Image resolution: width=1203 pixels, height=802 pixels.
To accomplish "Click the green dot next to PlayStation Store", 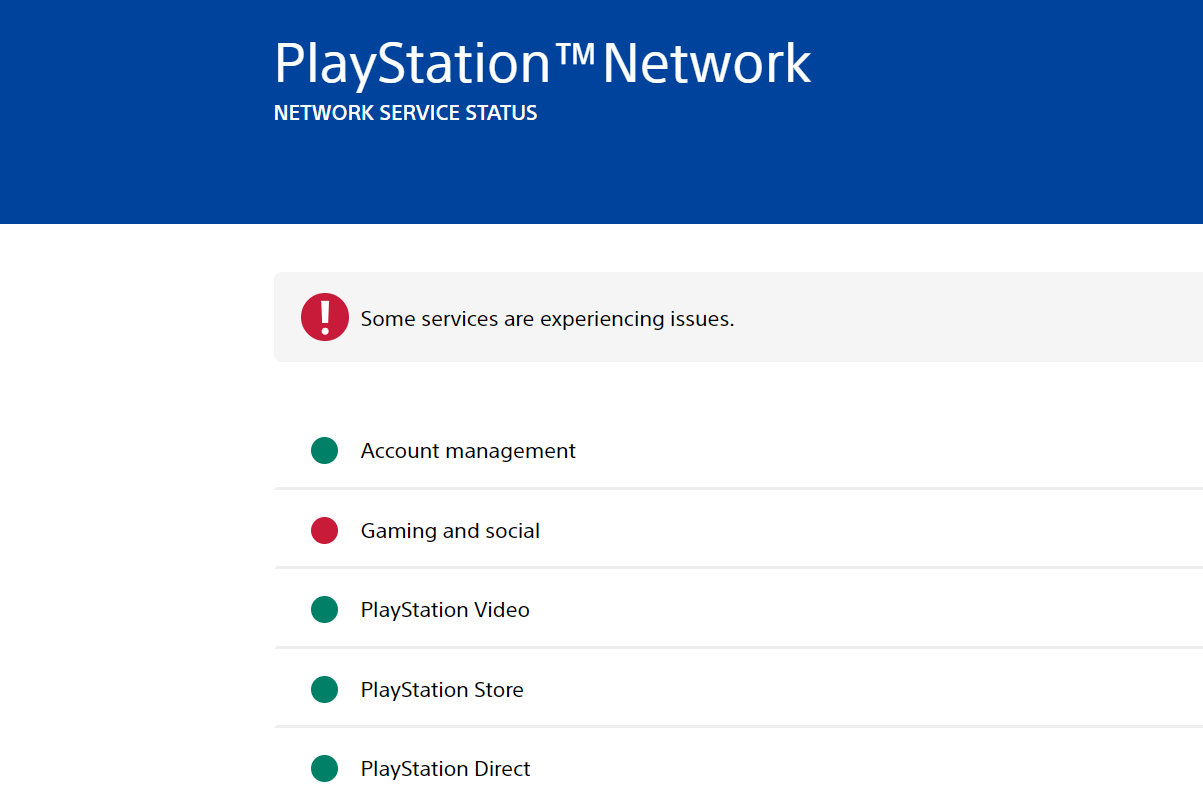I will pyautogui.click(x=323, y=689).
